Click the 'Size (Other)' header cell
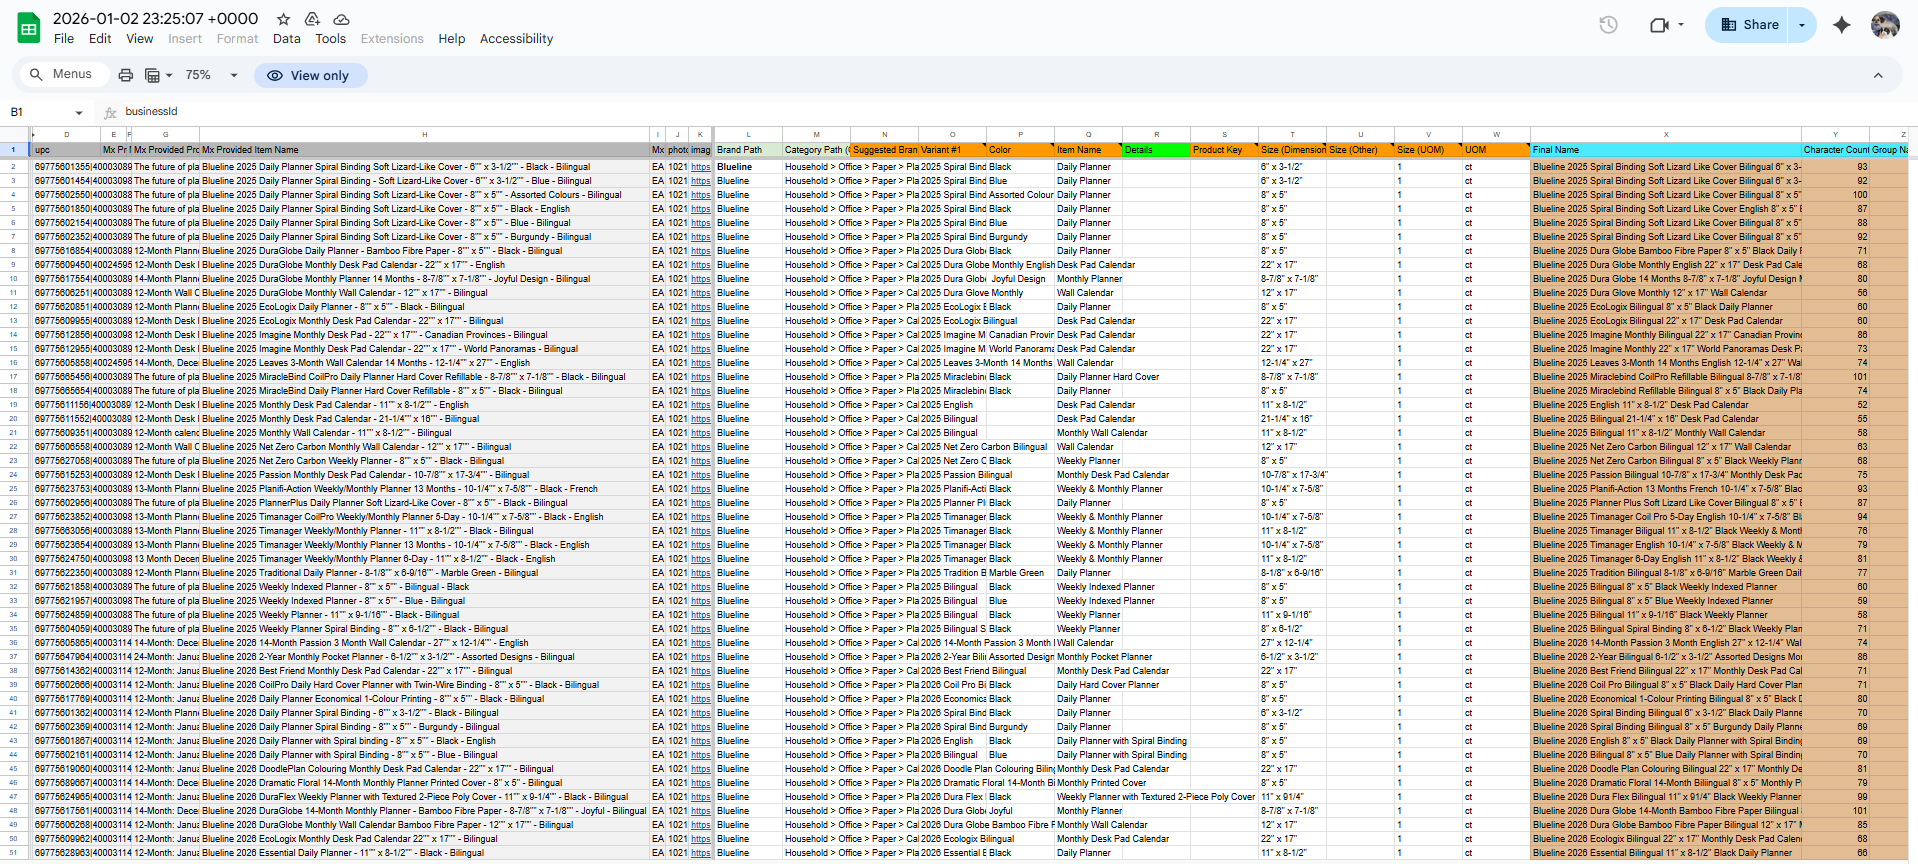Screen dimensions: 1918x864 1360,150
